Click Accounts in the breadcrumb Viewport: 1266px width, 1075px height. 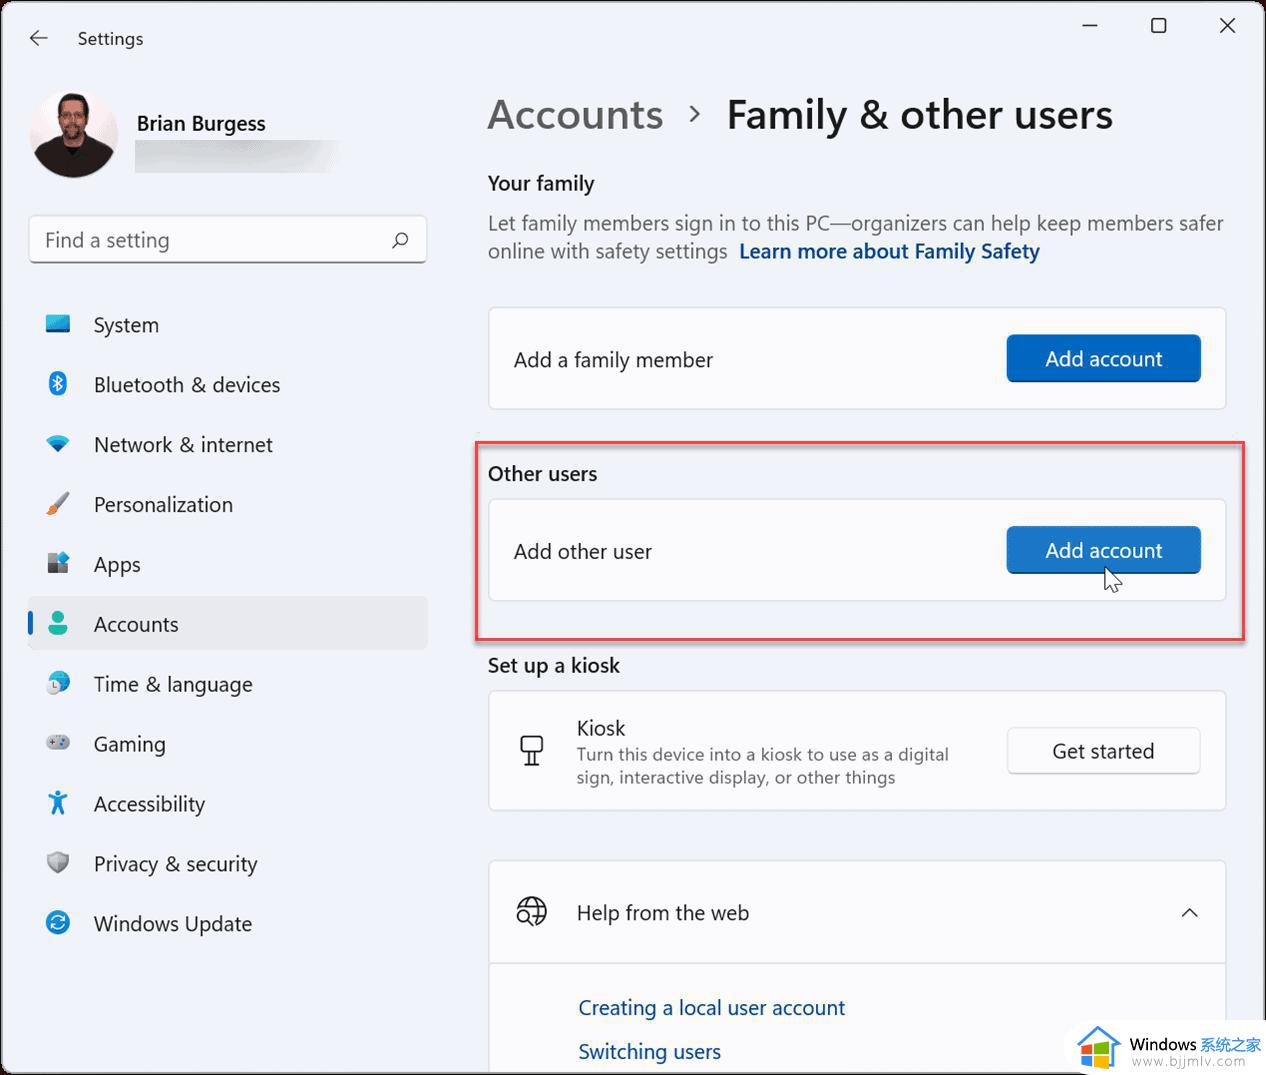575,115
